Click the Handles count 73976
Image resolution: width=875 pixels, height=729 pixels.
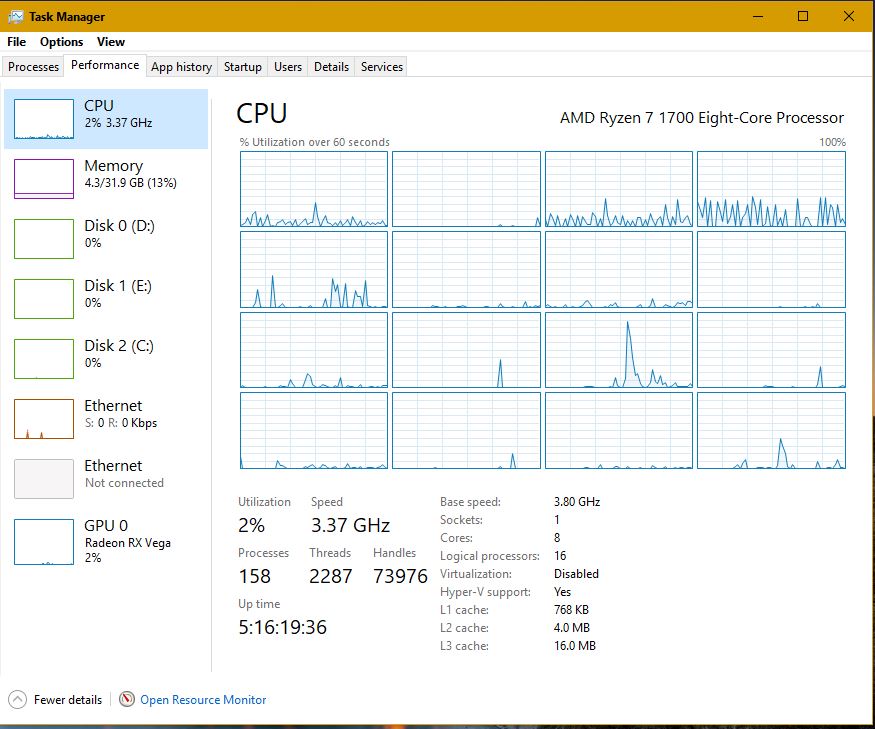click(400, 576)
